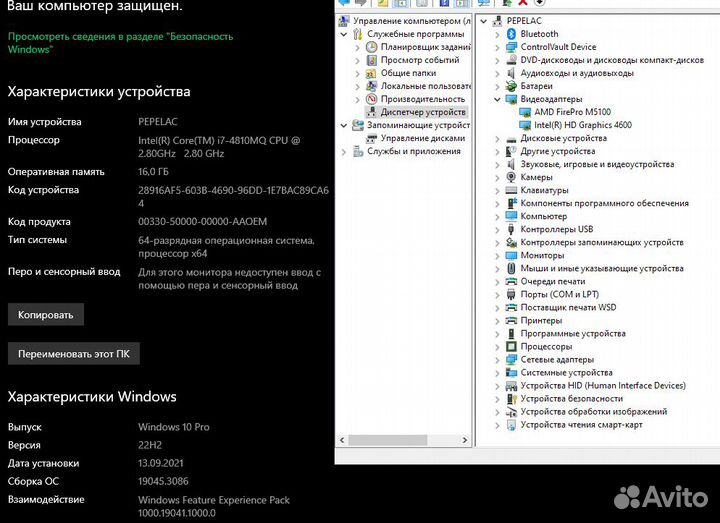Click the Просмотр событий icon

pyautogui.click(x=371, y=60)
